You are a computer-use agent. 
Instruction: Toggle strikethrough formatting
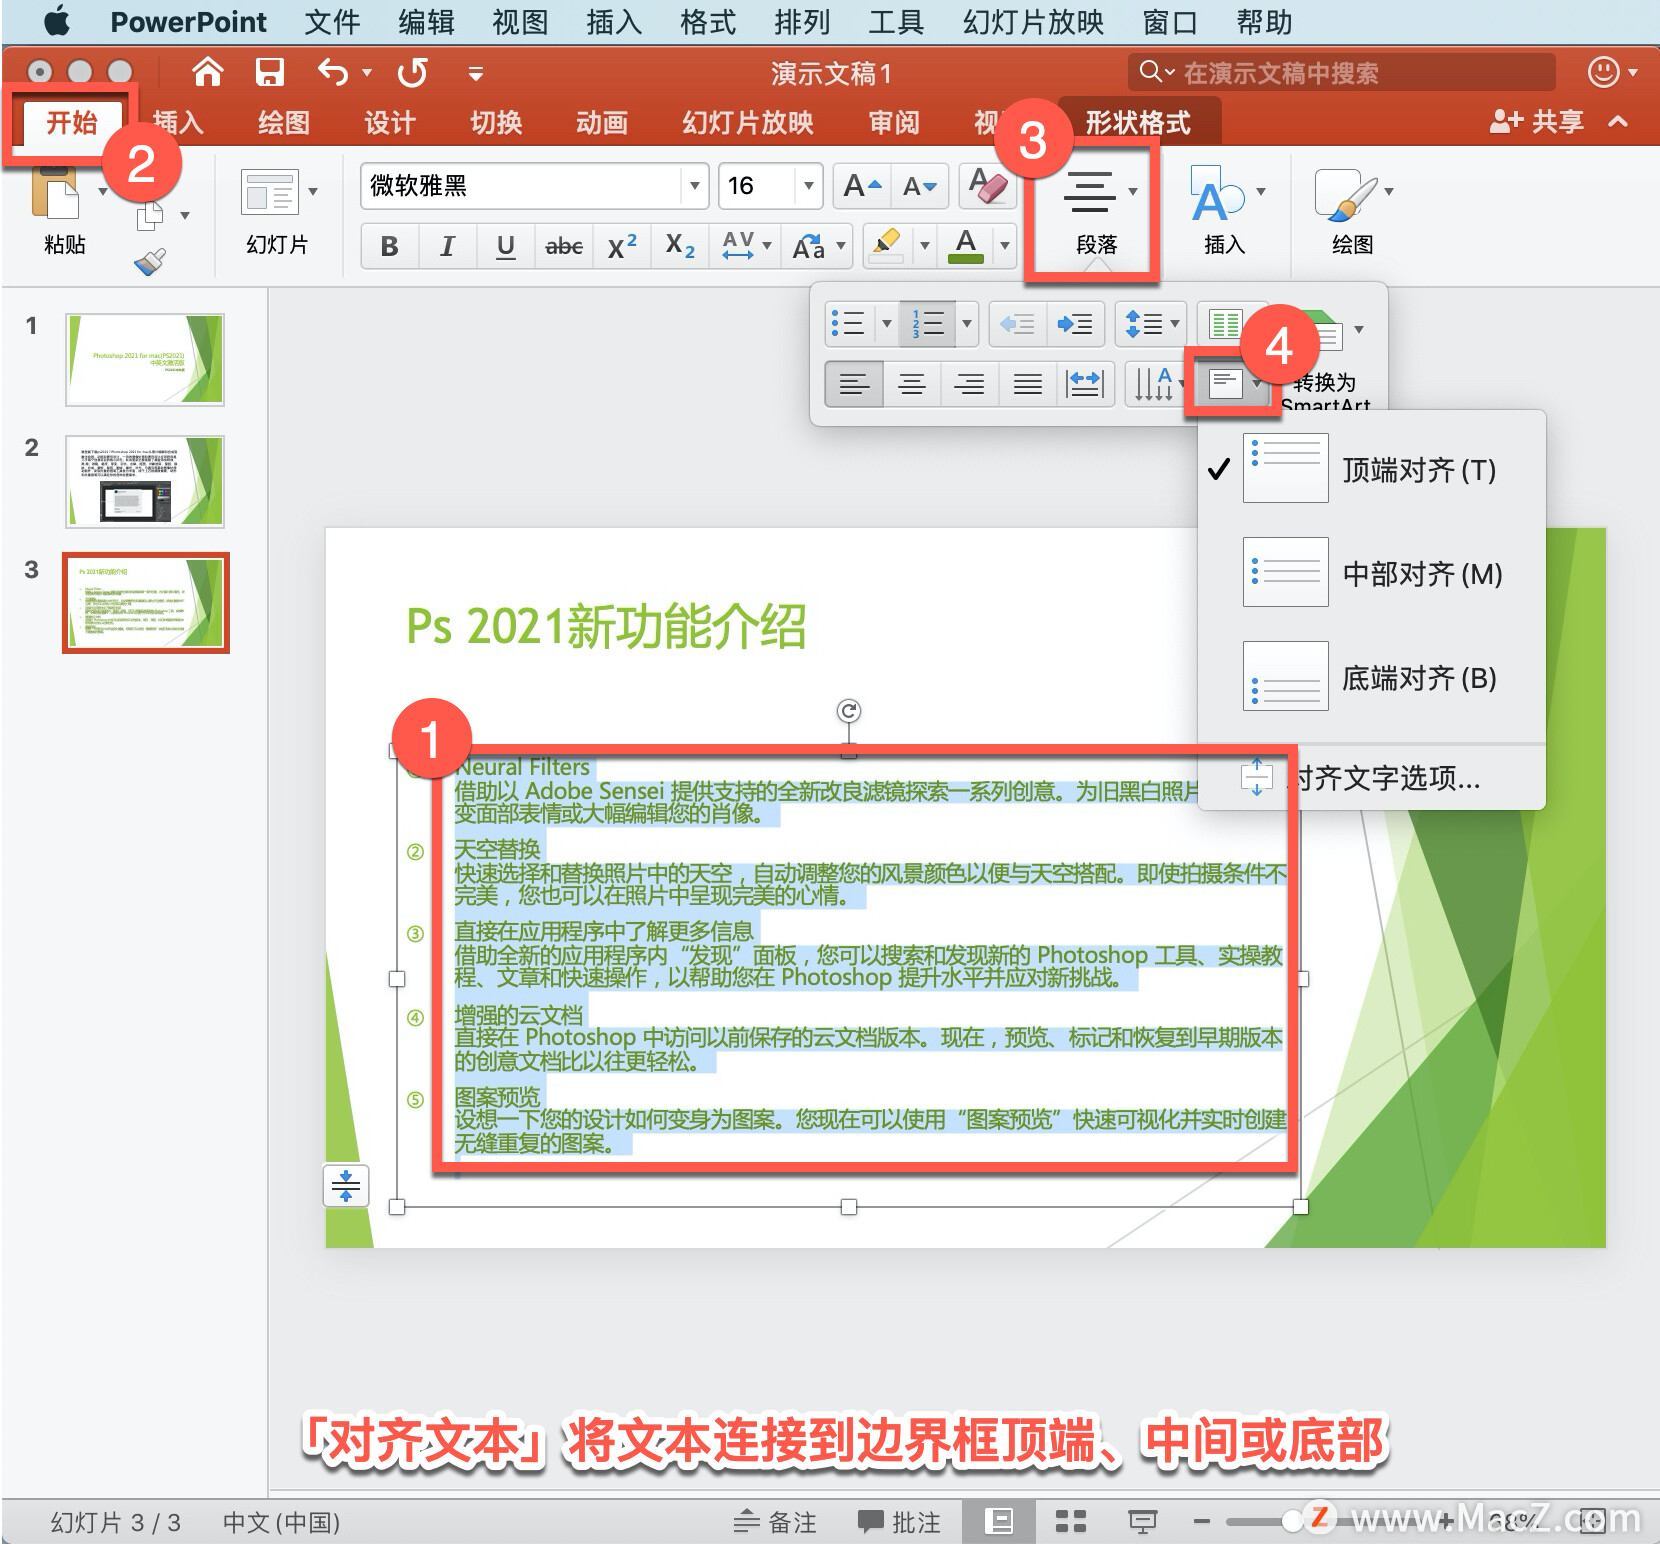564,246
